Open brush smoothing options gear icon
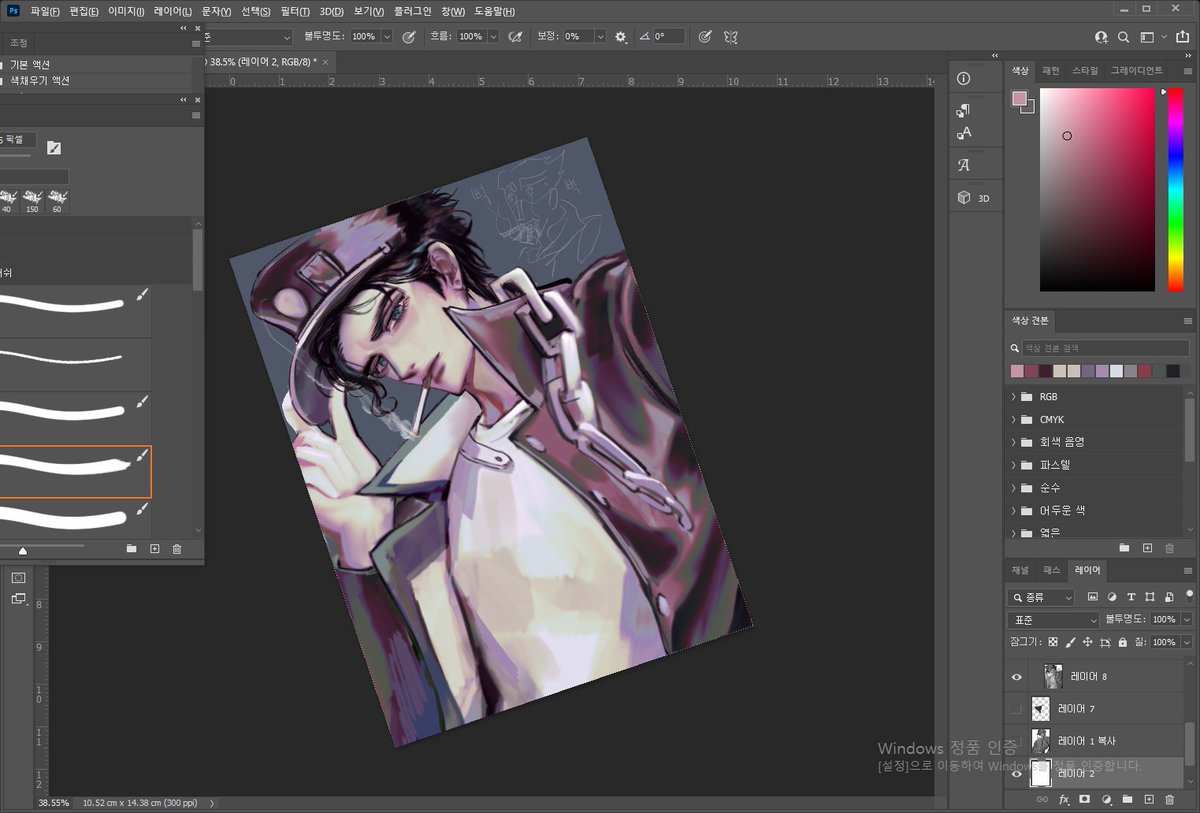The image size is (1200, 813). [621, 37]
